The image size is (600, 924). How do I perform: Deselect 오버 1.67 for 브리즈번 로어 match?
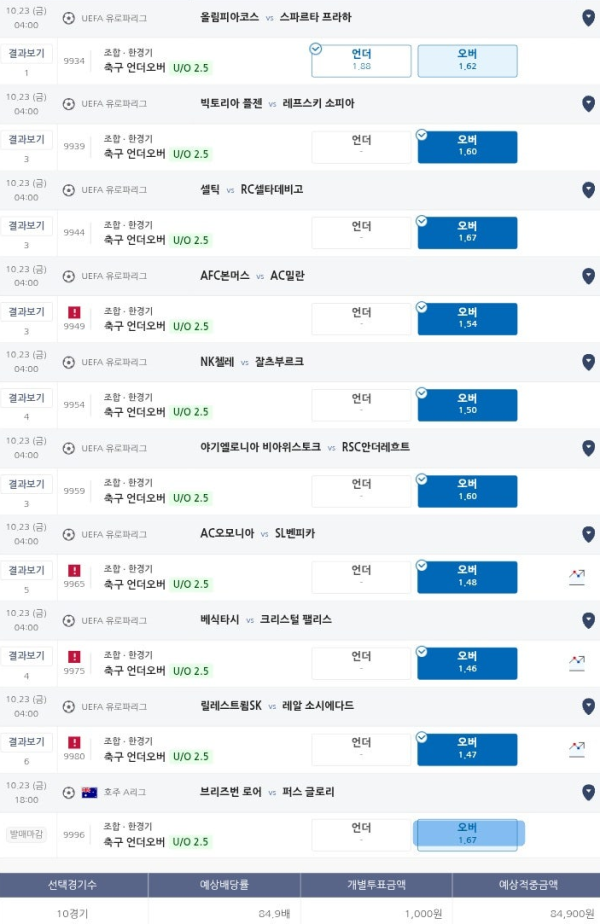467,834
